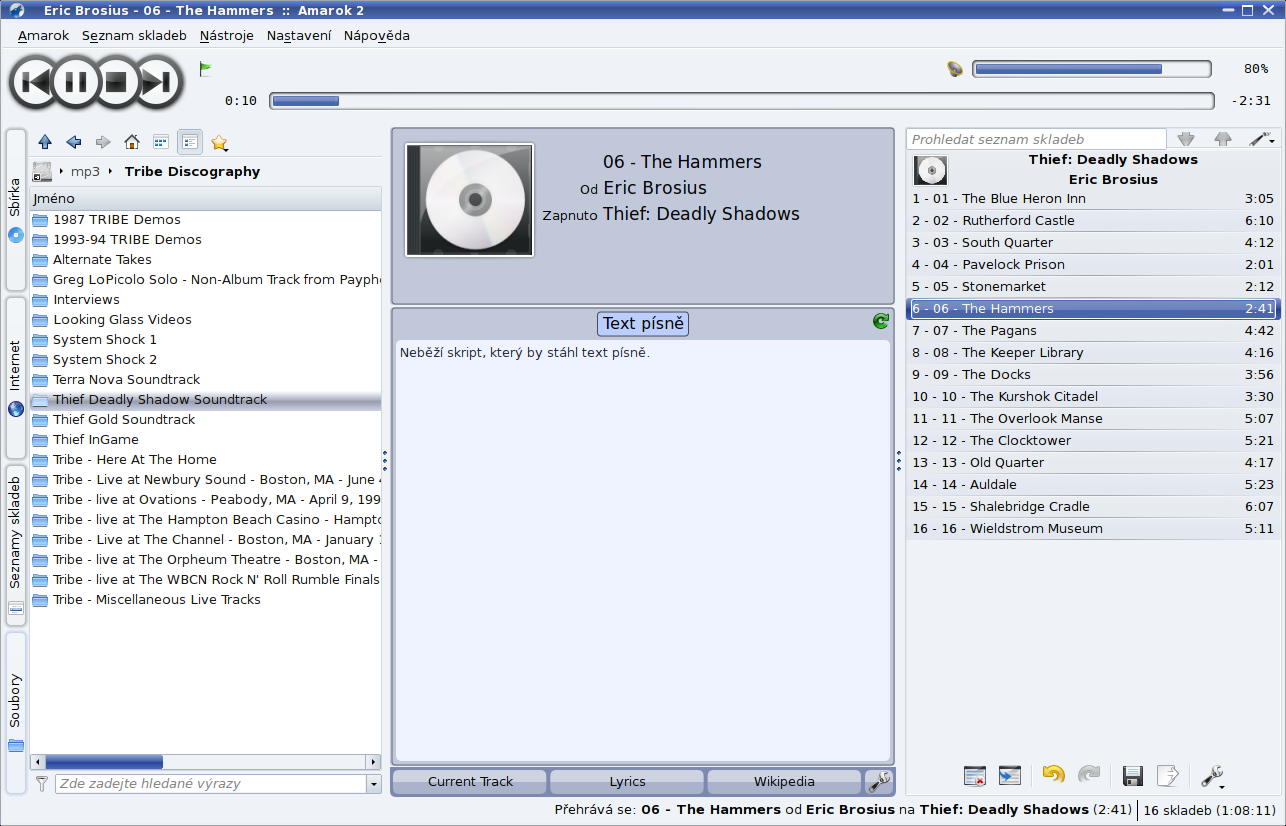Switch to the Soubory sidebar tab
The width and height of the screenshot is (1286, 826).
click(x=16, y=713)
